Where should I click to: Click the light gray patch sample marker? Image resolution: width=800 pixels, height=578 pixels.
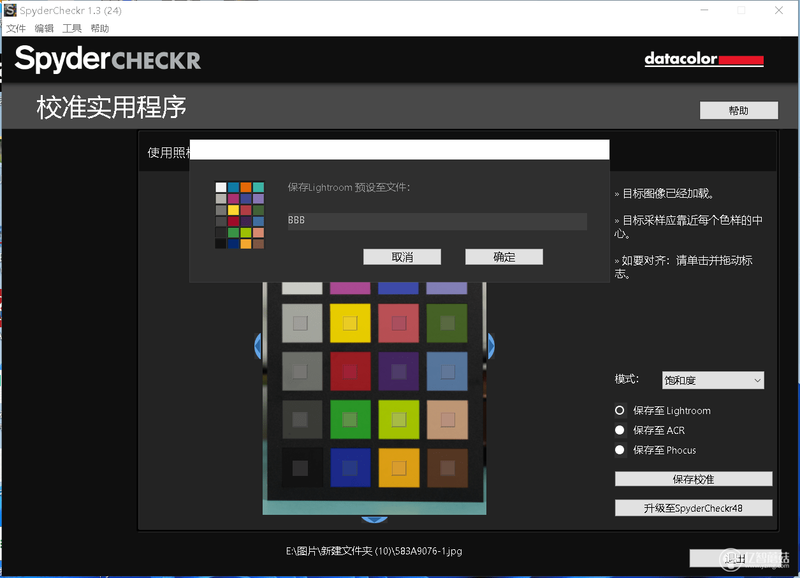coord(301,323)
